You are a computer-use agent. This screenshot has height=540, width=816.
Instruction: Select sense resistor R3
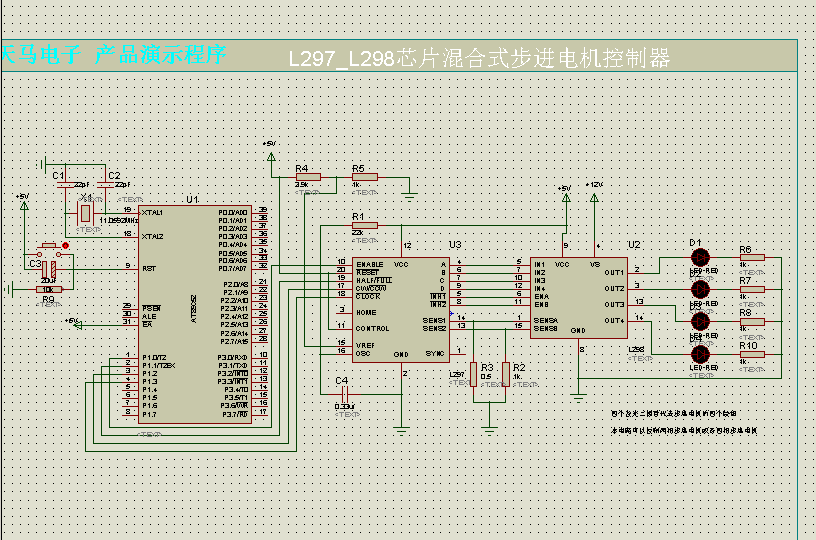click(474, 375)
